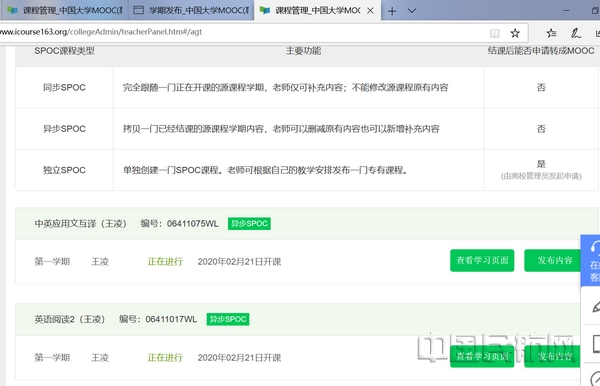Image resolution: width=600 pixels, height=386 pixels.
Task: Click start date of 英语阅读2
Action: 239,358
